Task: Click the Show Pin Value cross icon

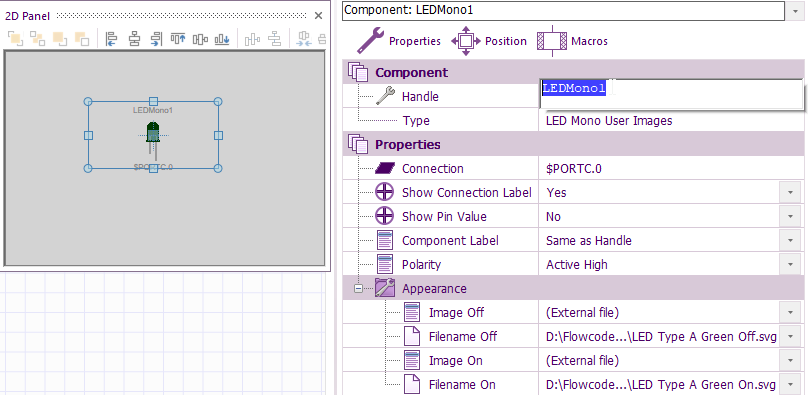Action: [x=385, y=216]
